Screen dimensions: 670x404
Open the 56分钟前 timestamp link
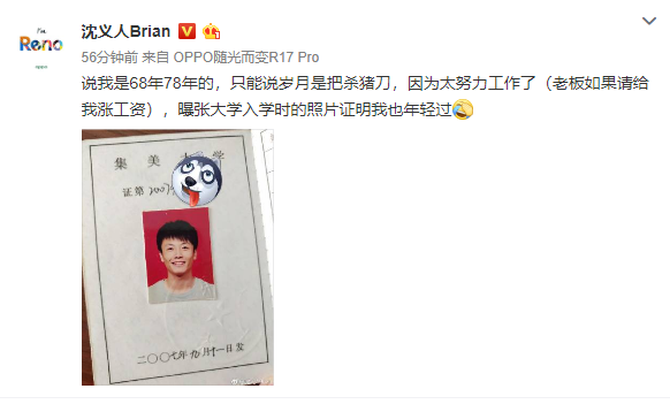[x=109, y=57]
